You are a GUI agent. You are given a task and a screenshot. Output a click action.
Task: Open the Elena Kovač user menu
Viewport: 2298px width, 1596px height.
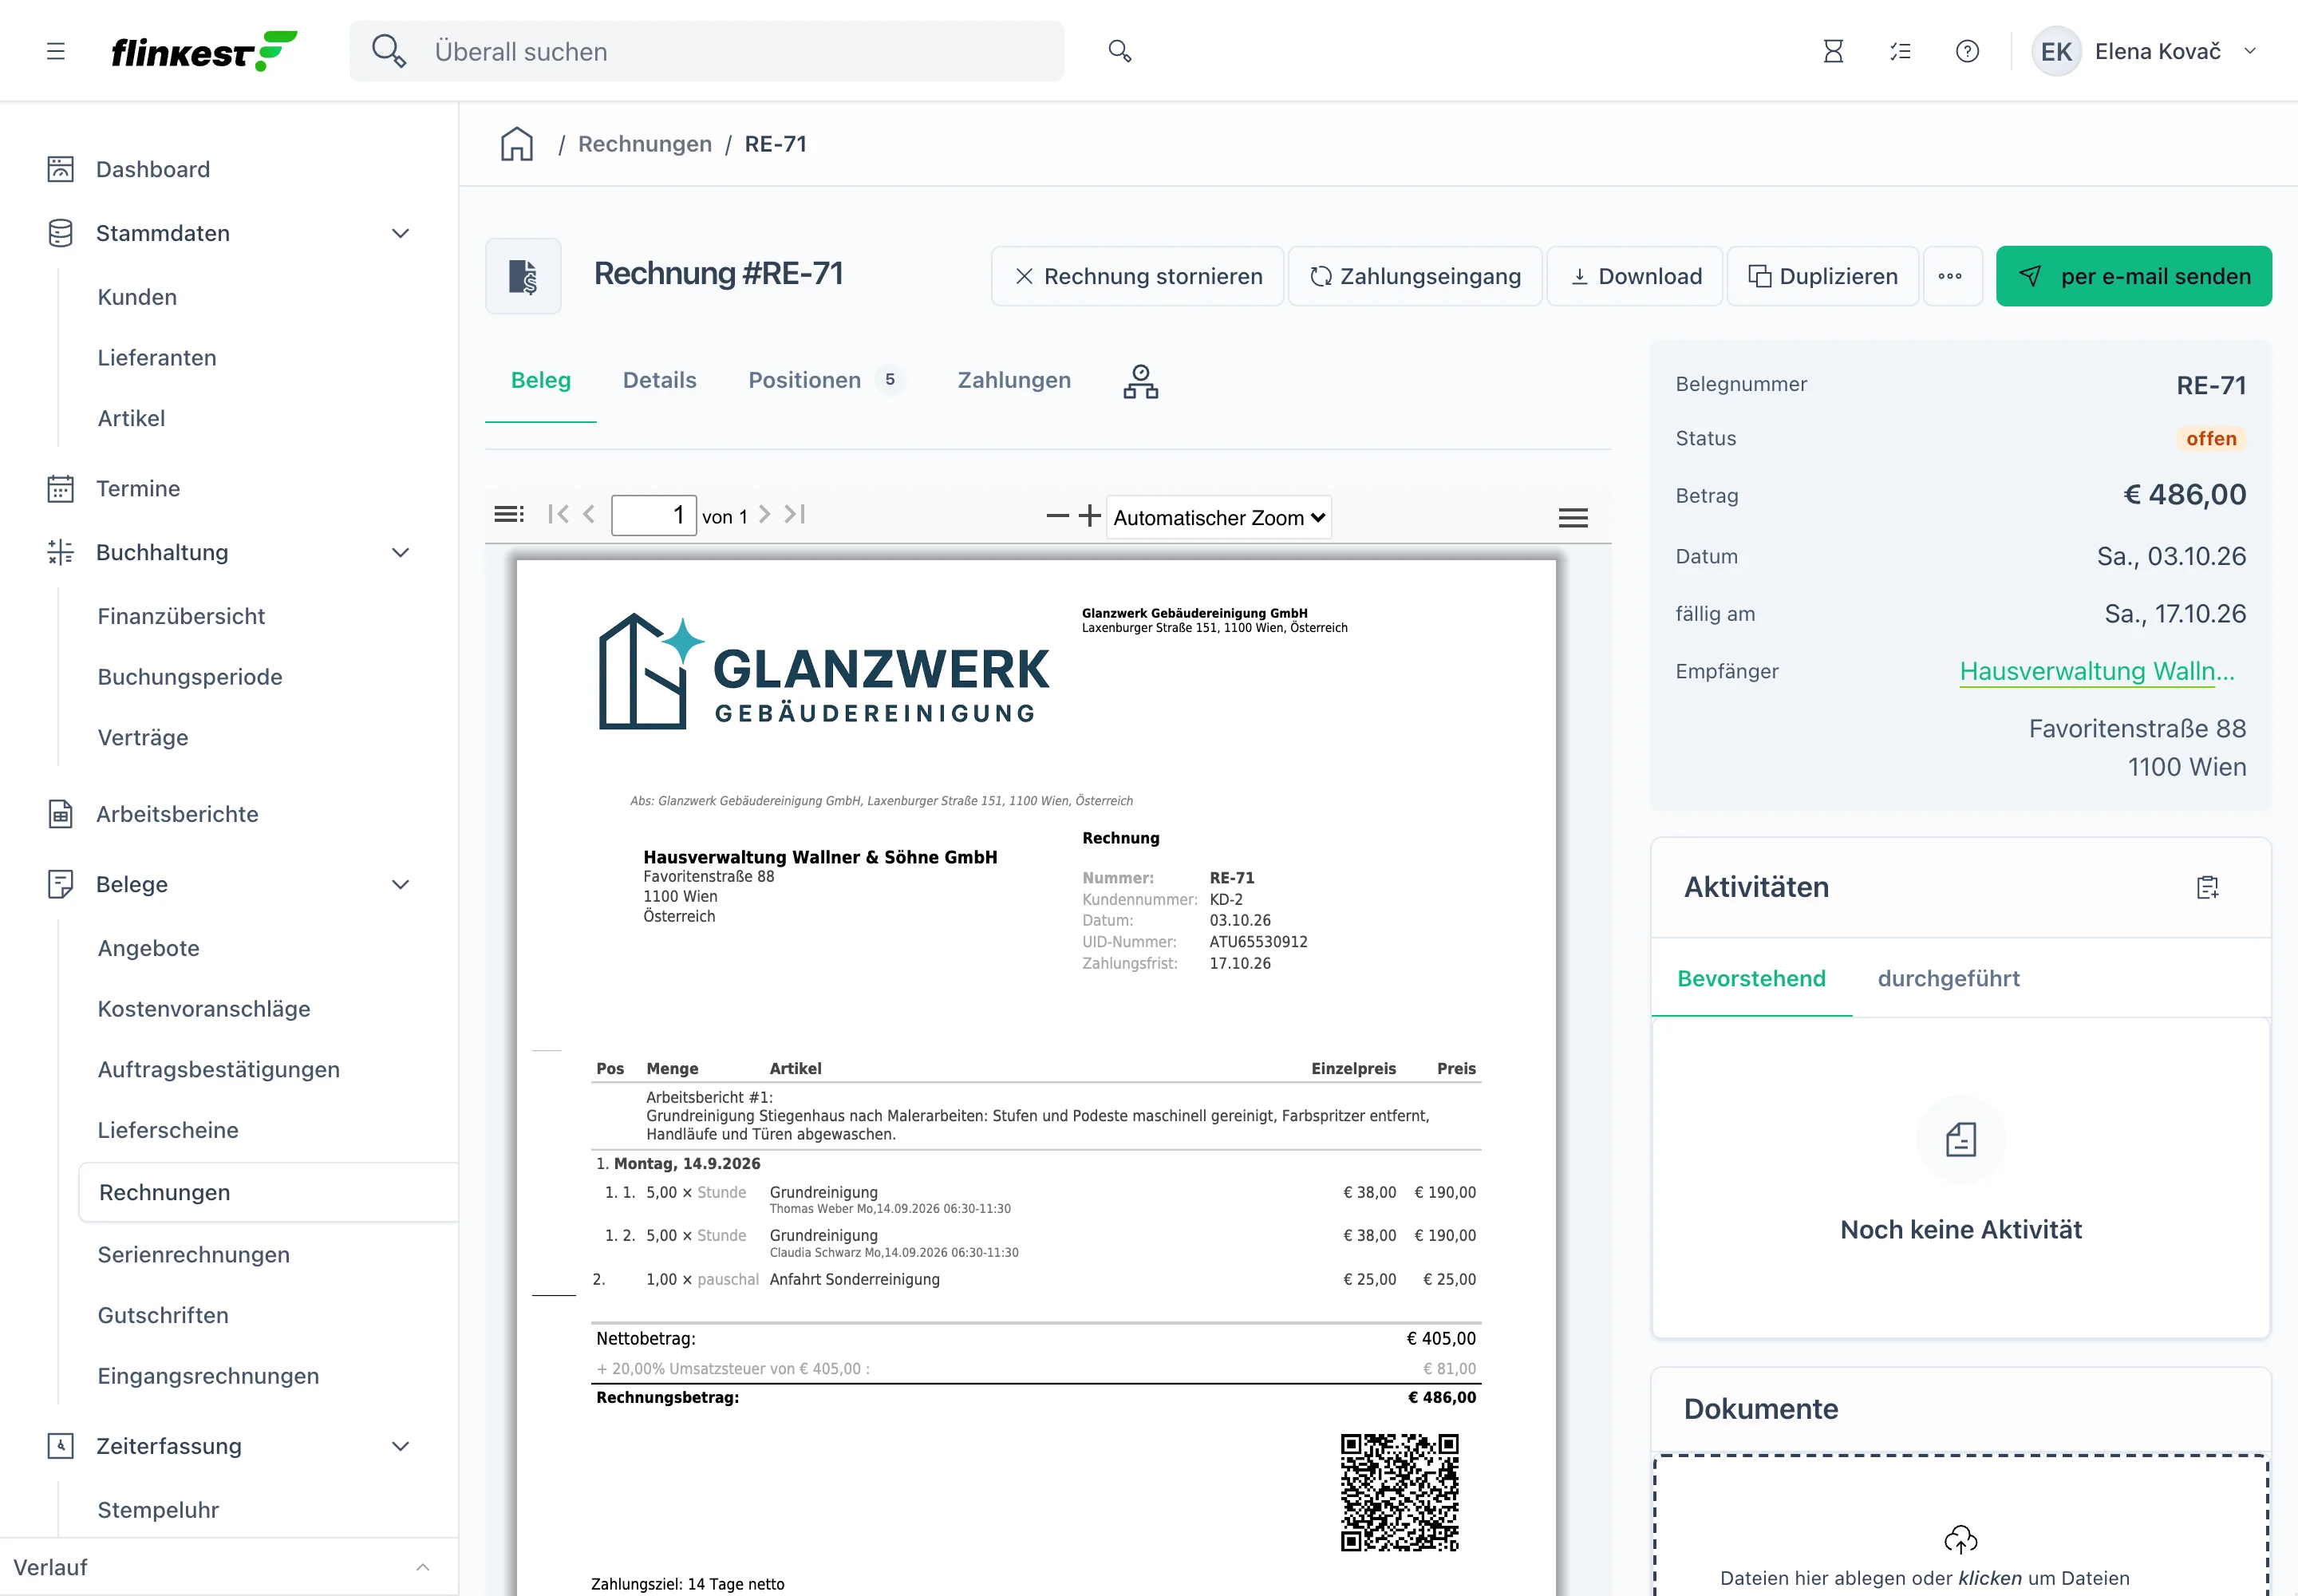click(x=2144, y=52)
